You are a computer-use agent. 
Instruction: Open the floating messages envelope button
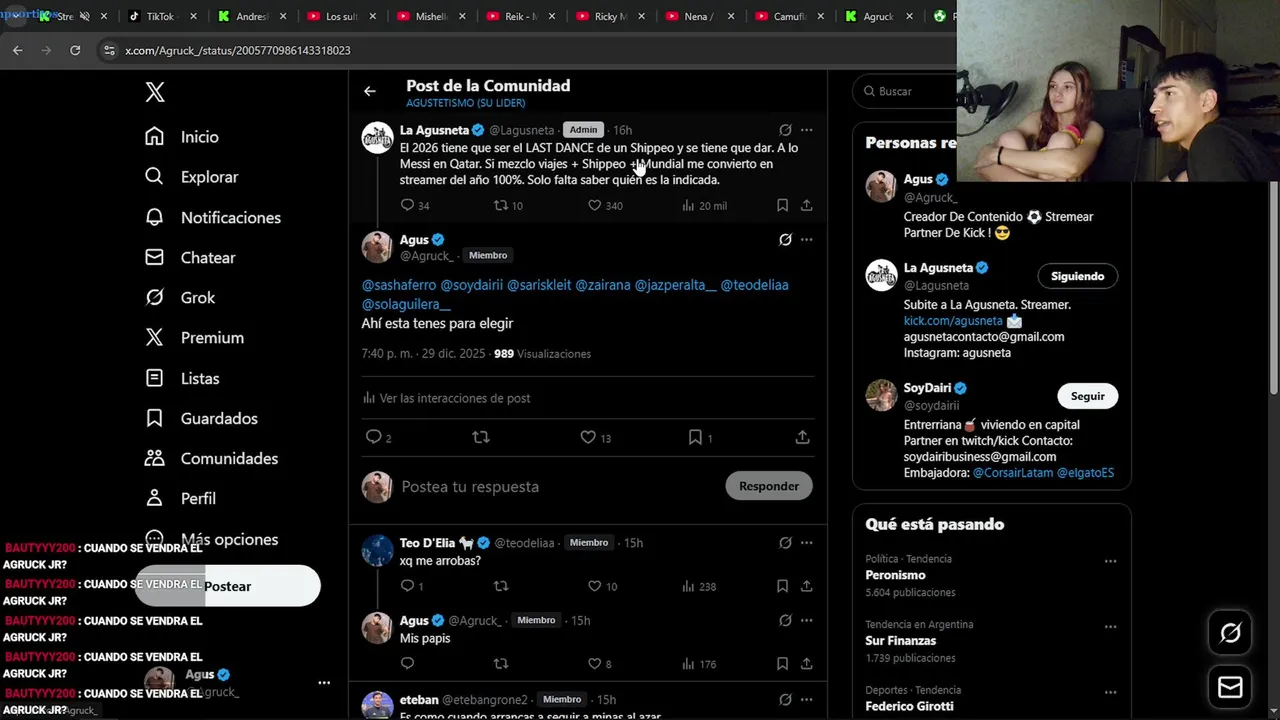coord(1230,688)
